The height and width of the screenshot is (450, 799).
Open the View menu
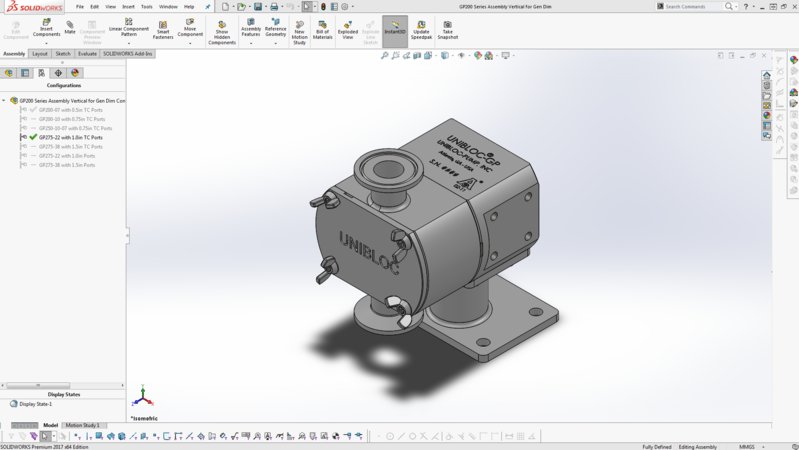click(111, 7)
